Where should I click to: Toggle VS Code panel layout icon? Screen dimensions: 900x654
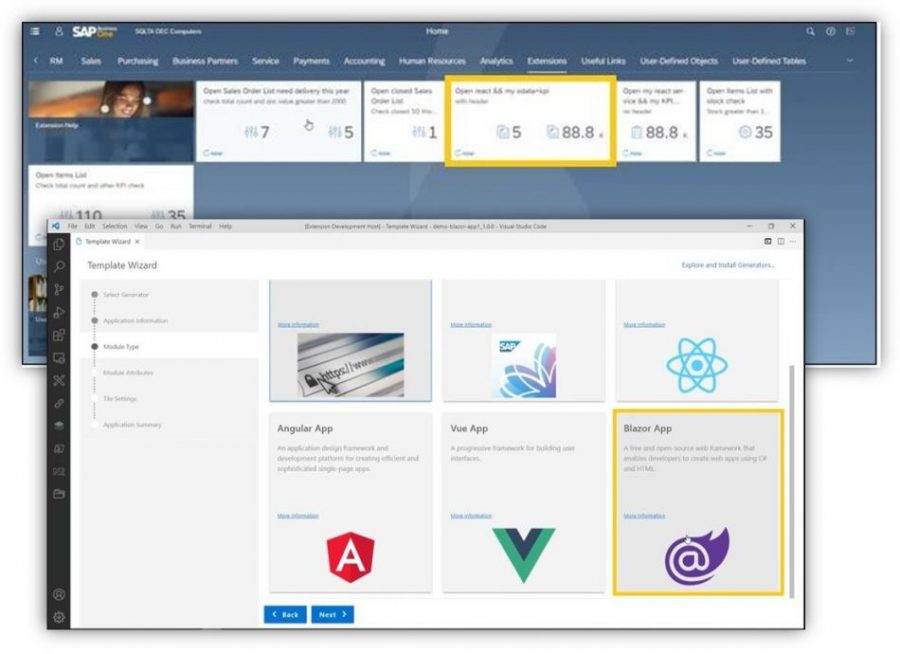pos(768,242)
